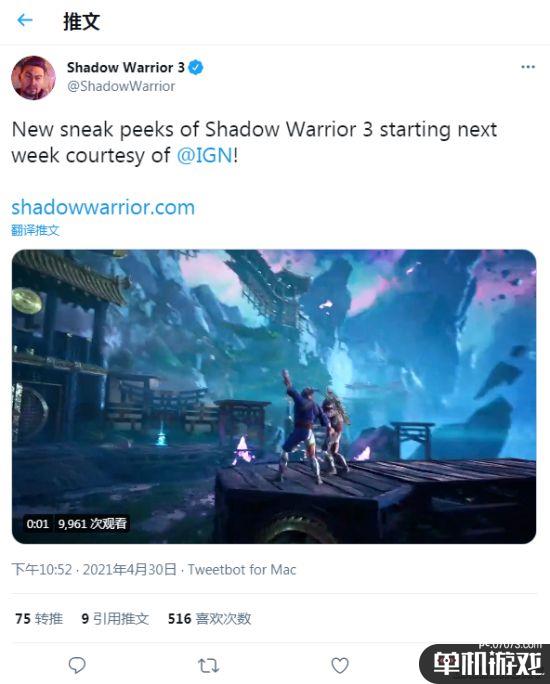The width and height of the screenshot is (550, 684).
Task: Click the 推文 page title
Action: click(82, 21)
